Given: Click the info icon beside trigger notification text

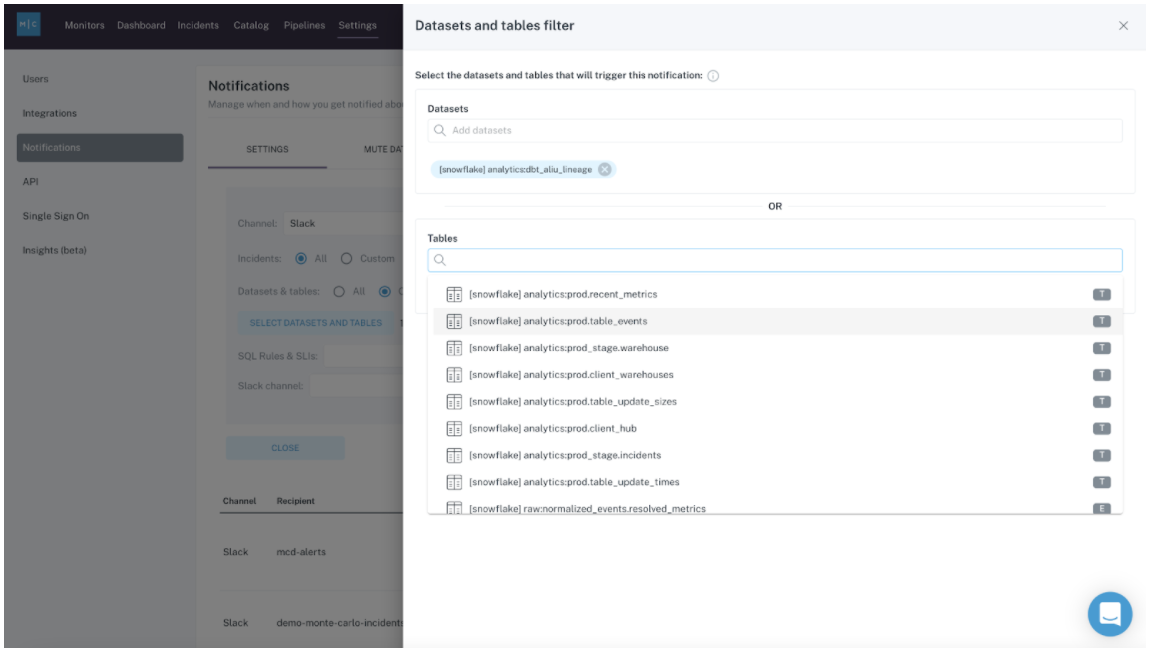Looking at the screenshot, I should click(713, 76).
